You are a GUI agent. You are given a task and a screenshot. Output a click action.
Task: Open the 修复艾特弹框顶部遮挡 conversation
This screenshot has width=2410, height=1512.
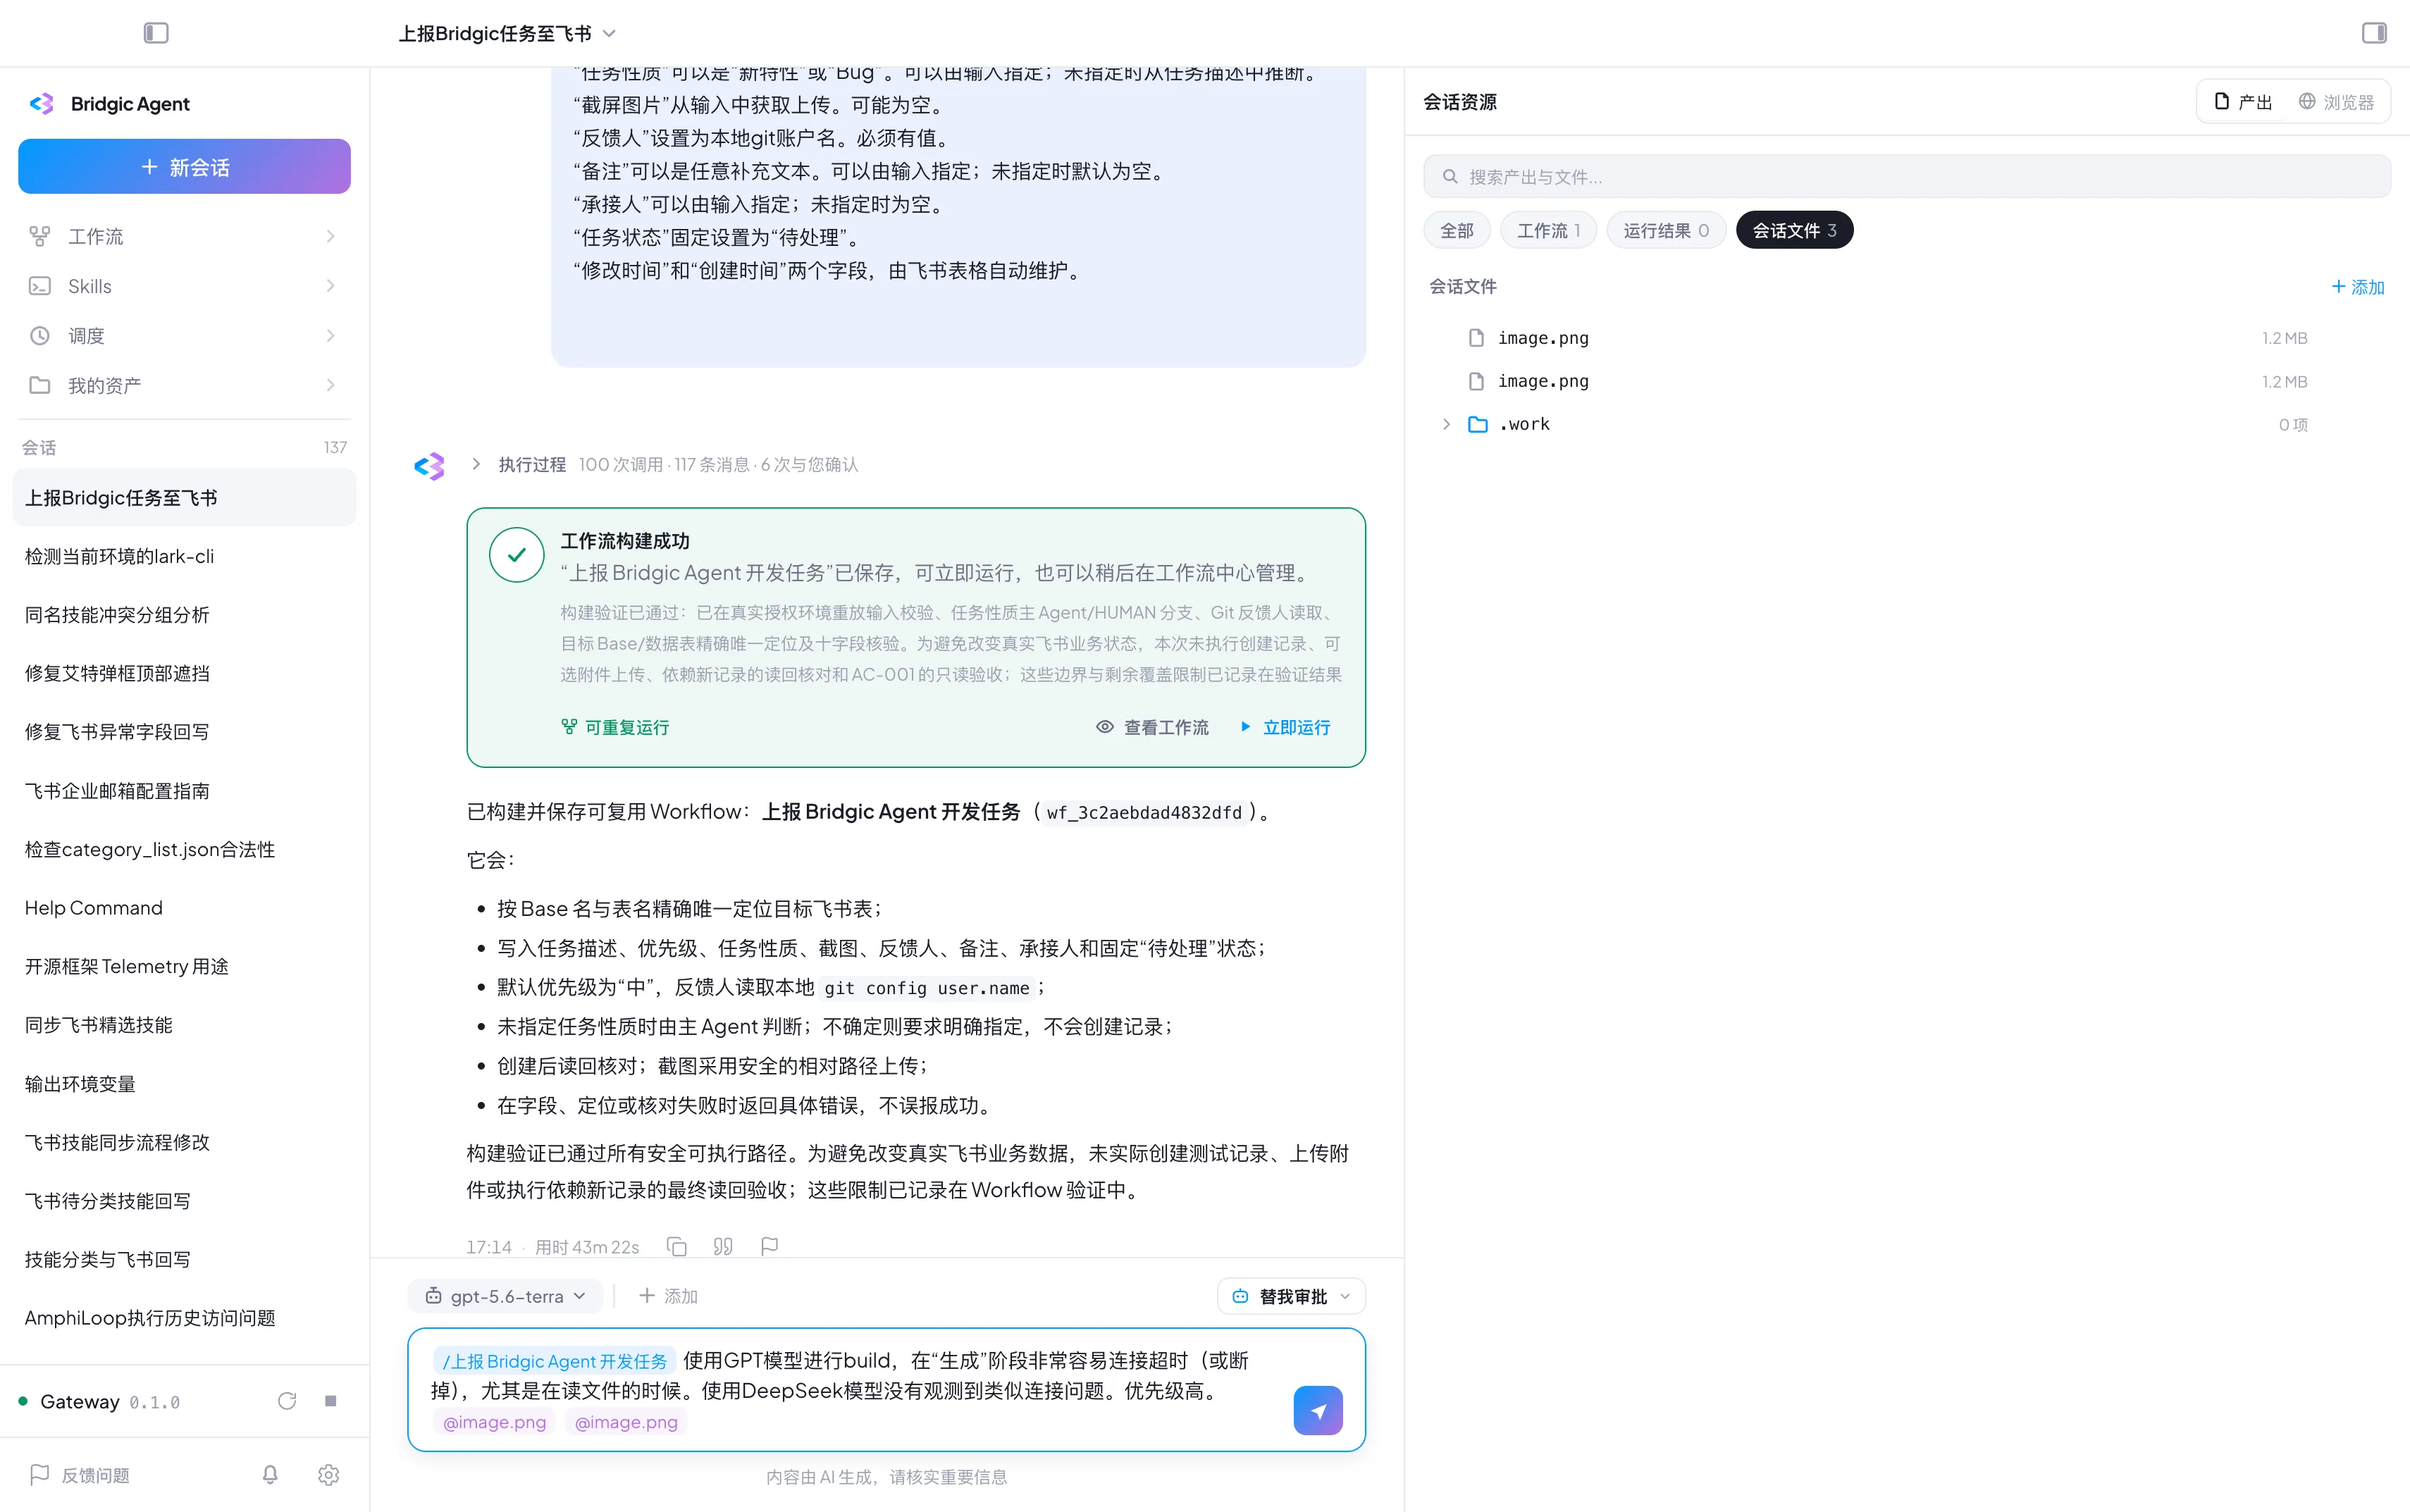[184, 673]
